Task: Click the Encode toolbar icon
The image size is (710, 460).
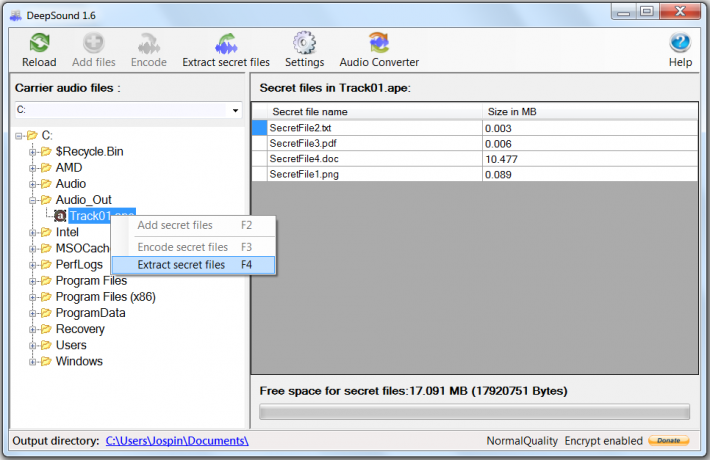Action: click(x=149, y=43)
